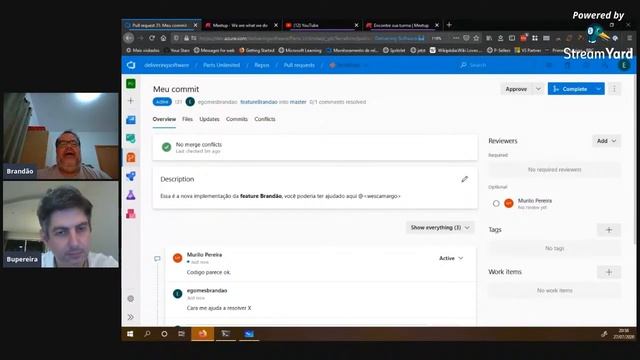Open Test Plans flask icon
This screenshot has height=360, width=640.
(131, 195)
